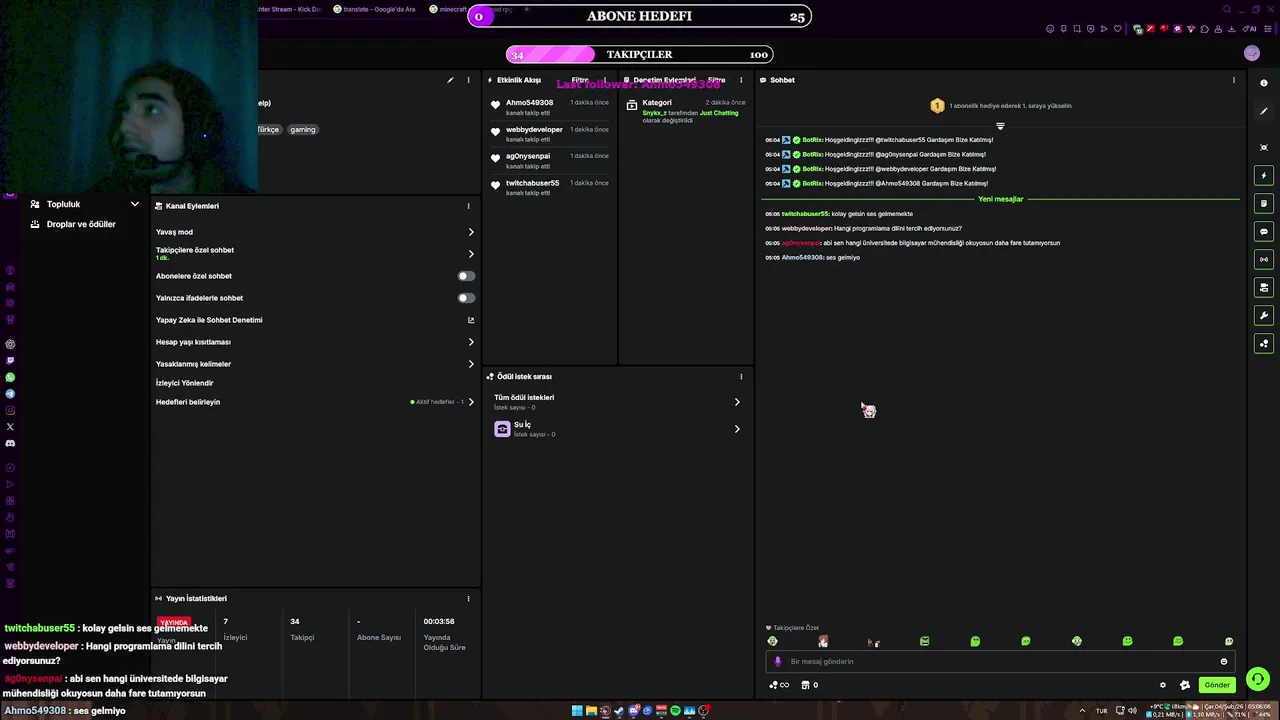Open Sohbet panel three-dot menu
Viewport: 1280px width, 720px height.
pos(1233,80)
